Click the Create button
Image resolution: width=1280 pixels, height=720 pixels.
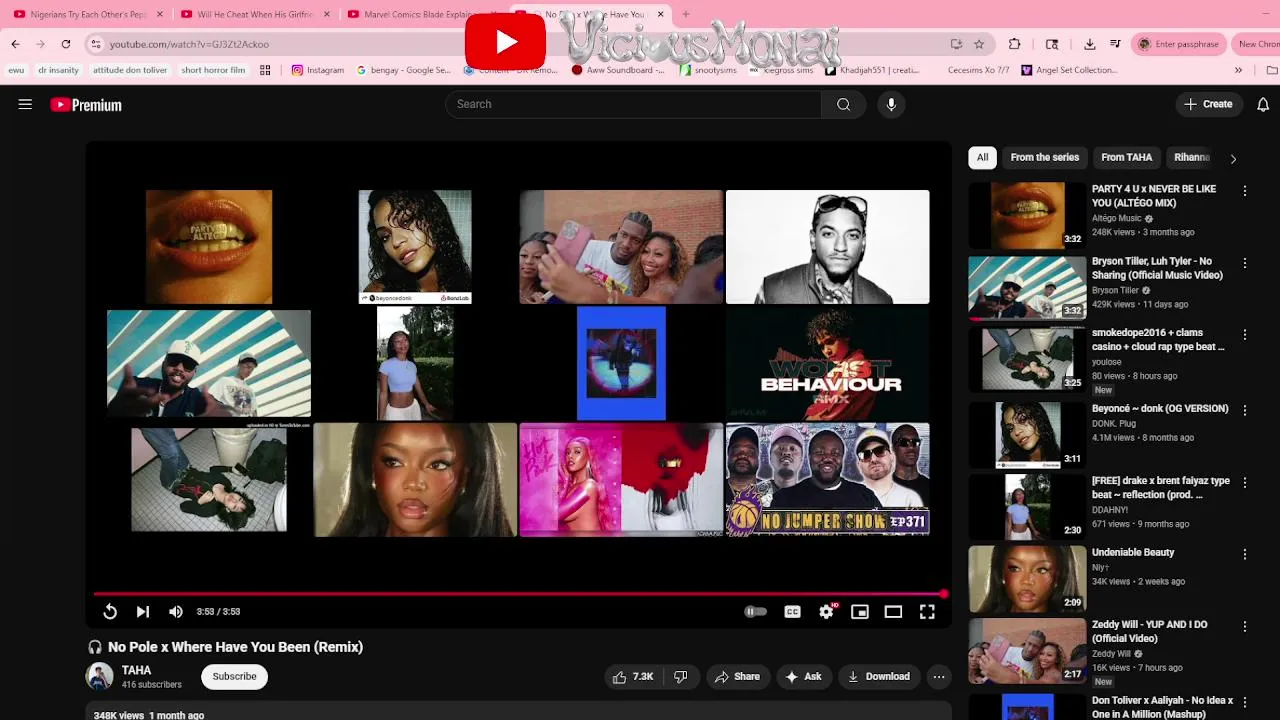tap(1208, 104)
